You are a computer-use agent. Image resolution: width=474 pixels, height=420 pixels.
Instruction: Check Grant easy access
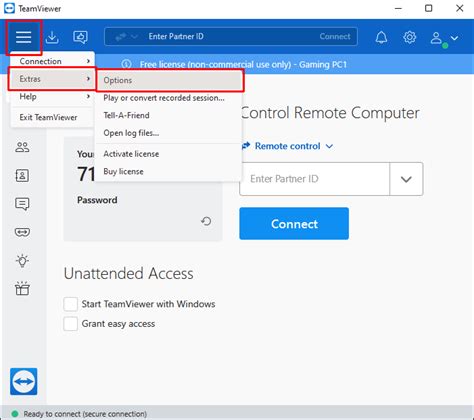71,324
